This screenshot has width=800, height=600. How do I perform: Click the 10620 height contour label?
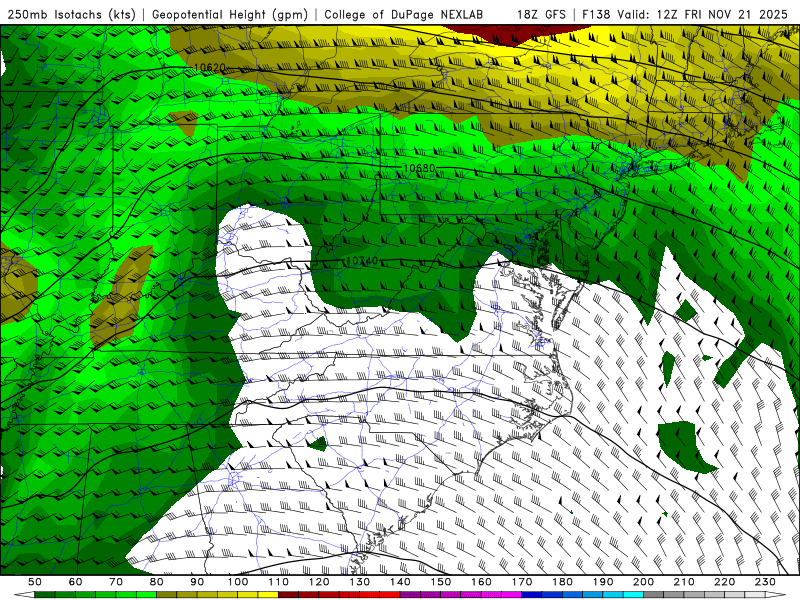click(210, 67)
